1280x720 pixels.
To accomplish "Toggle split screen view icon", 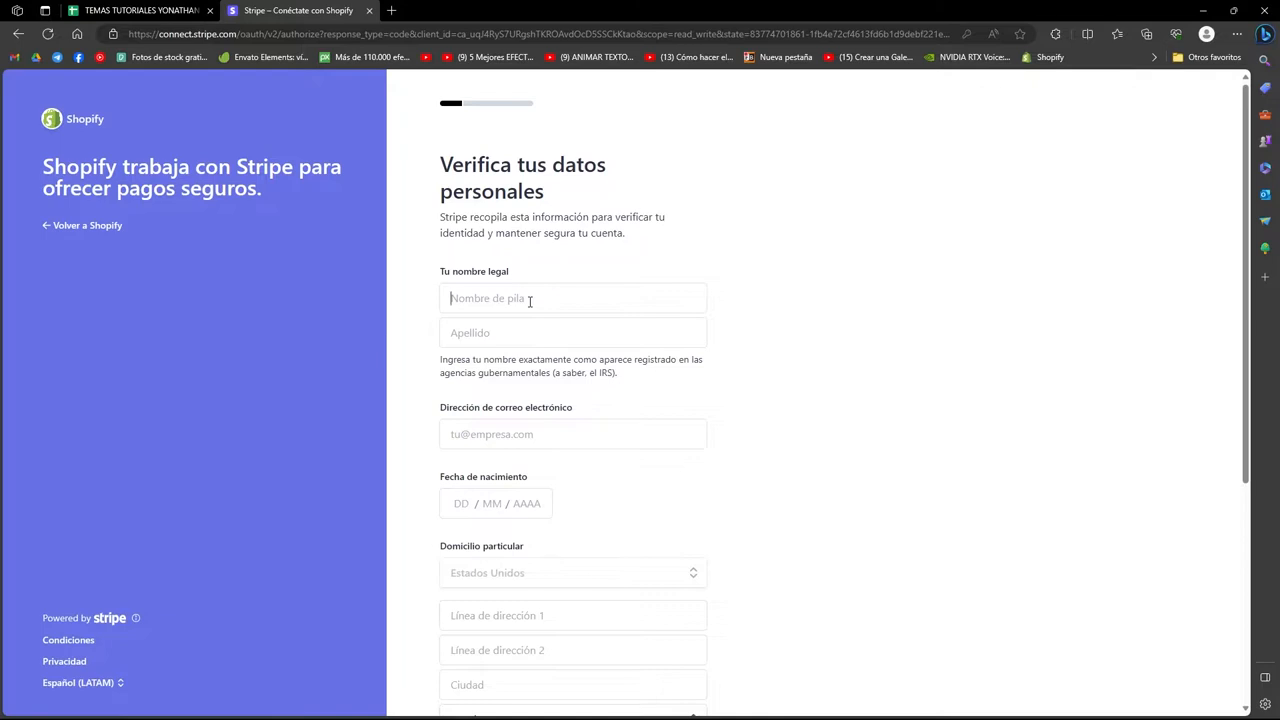I will pyautogui.click(x=1087, y=34).
